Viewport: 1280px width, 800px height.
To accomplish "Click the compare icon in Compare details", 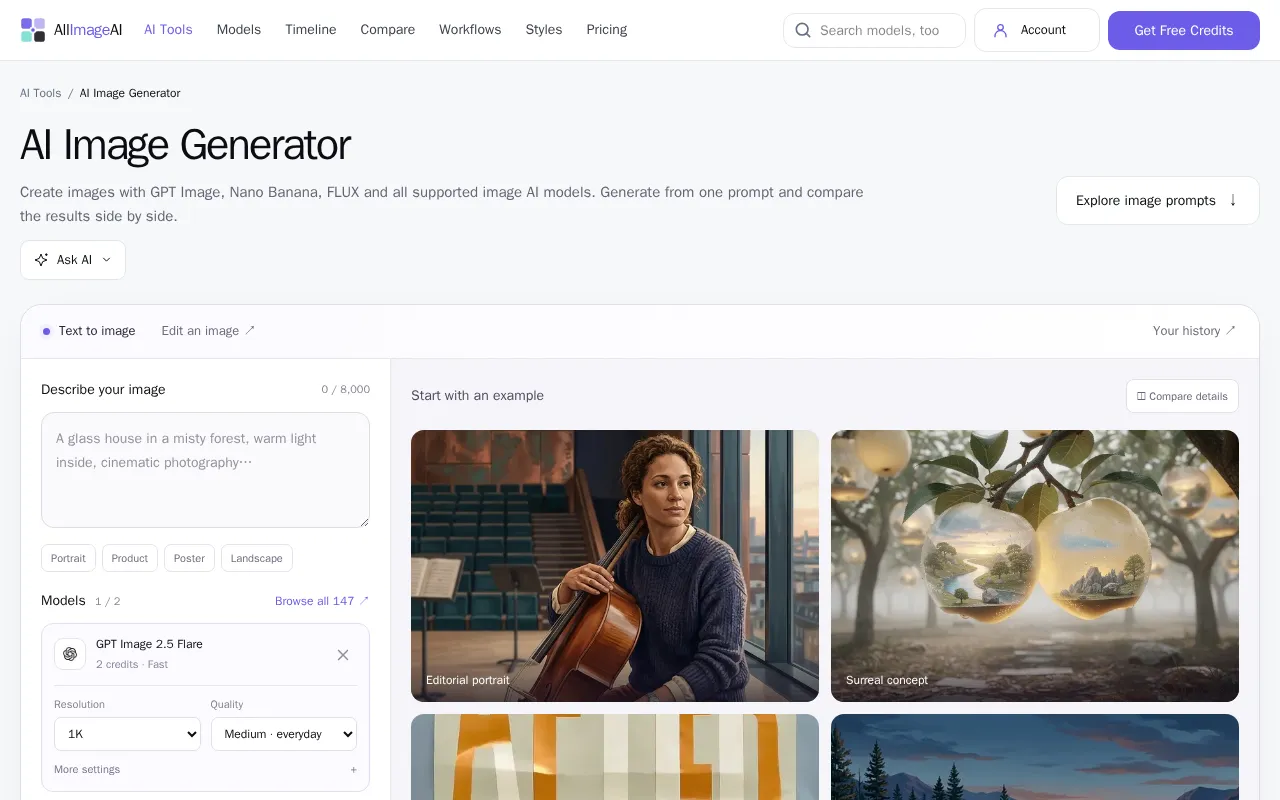I will 1141,396.
